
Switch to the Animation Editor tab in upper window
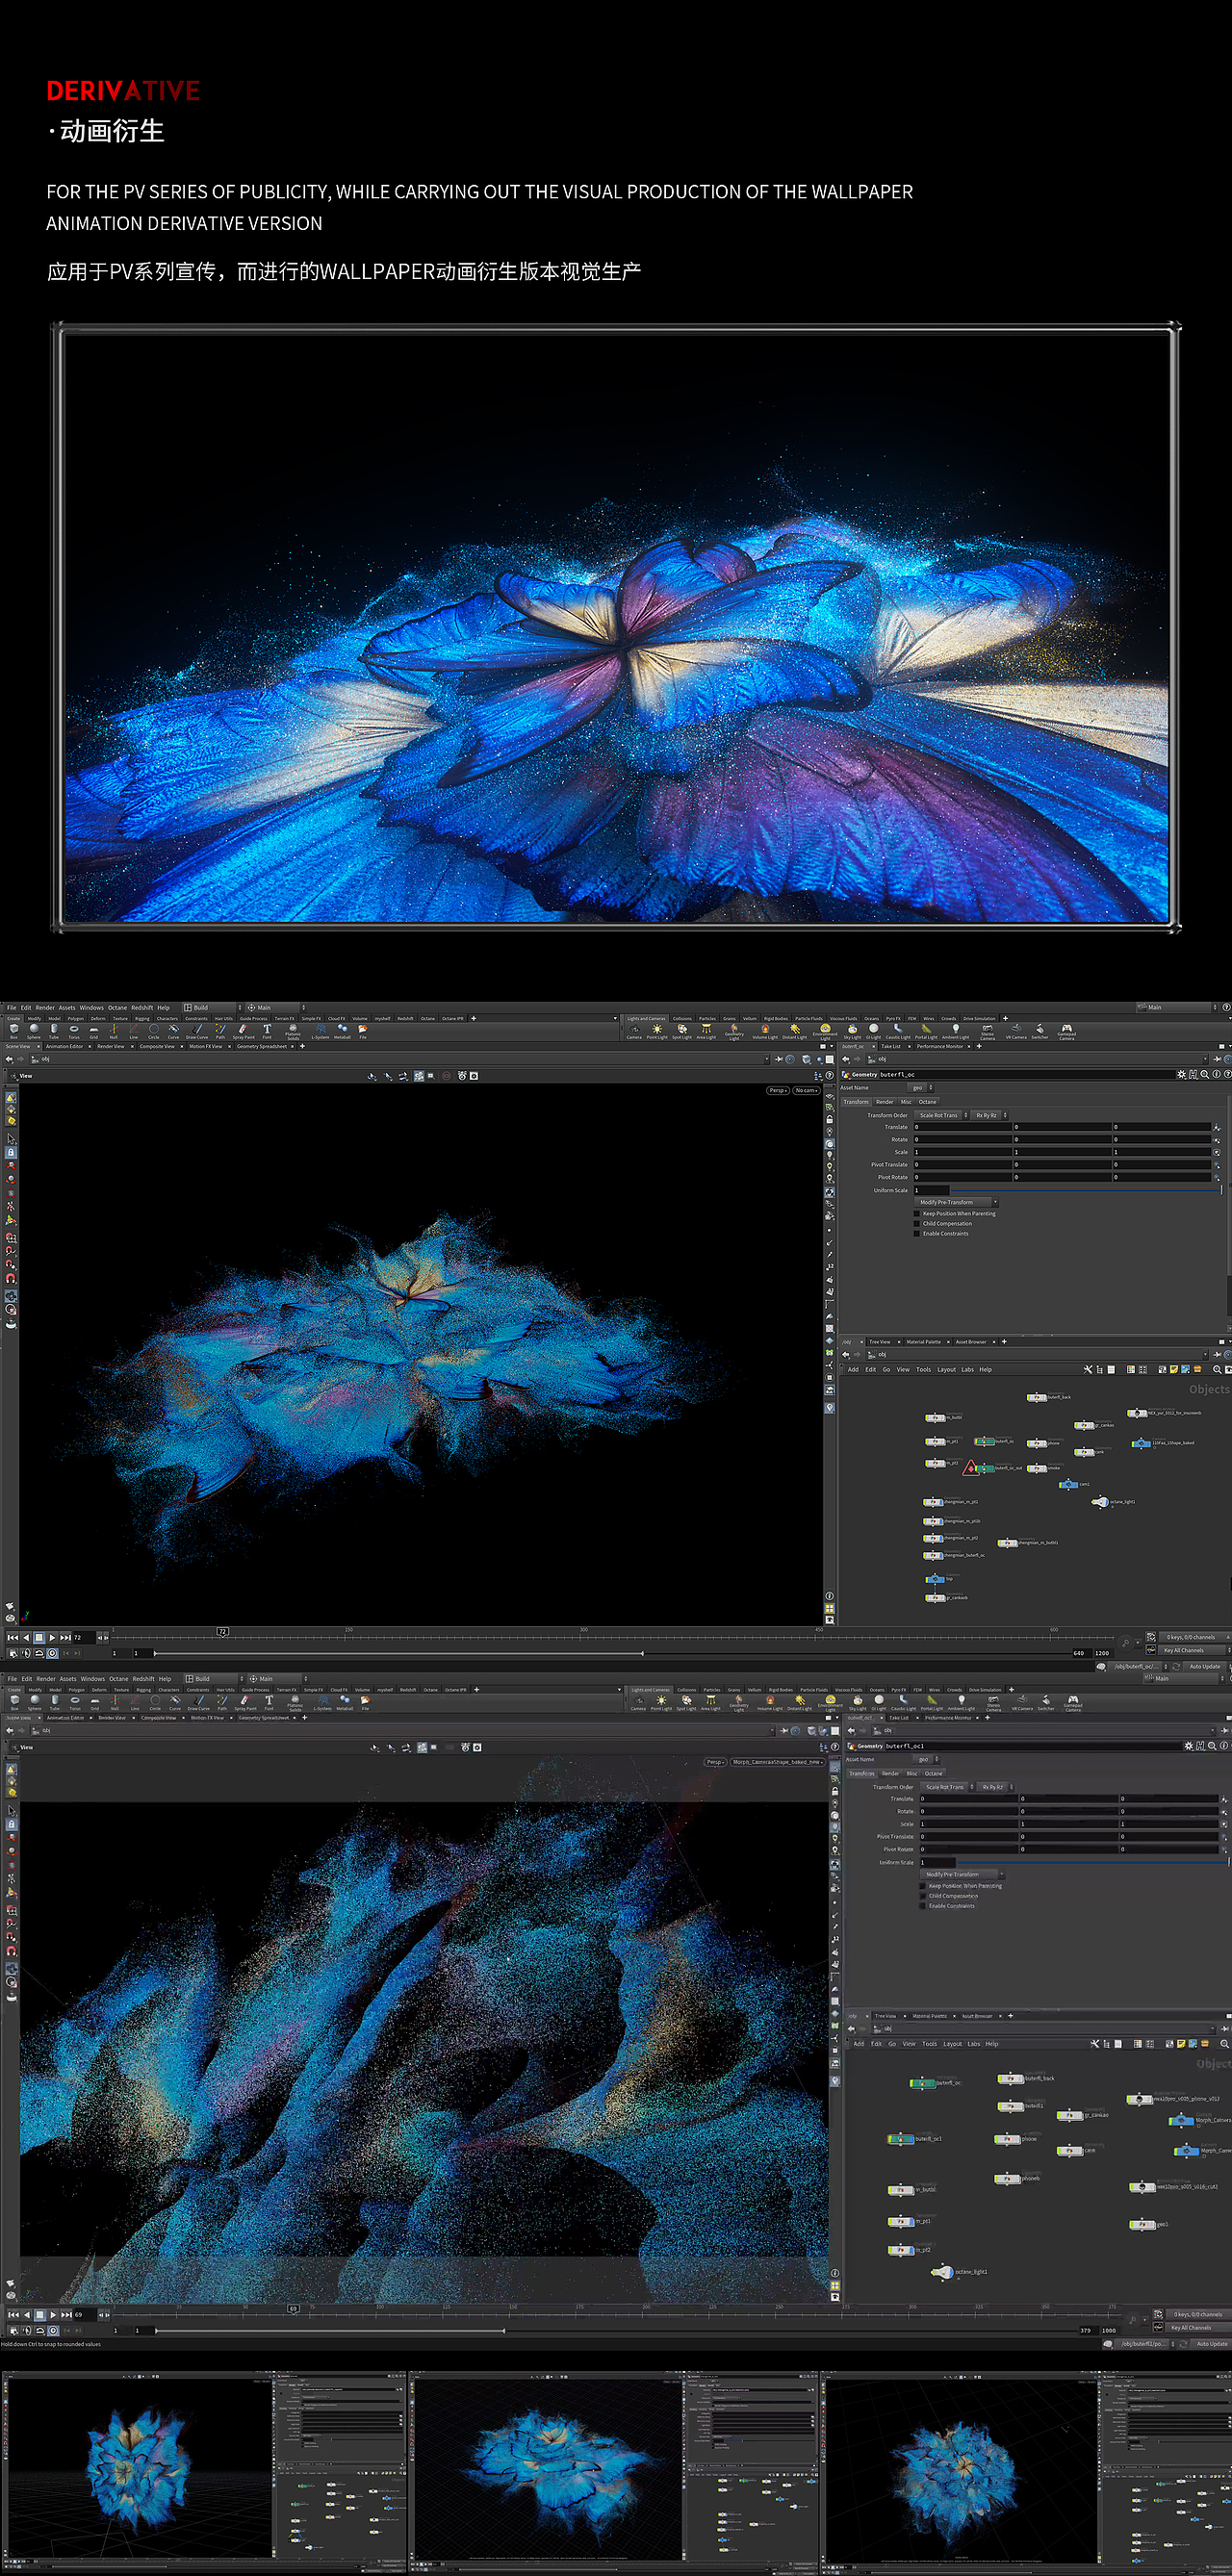(x=64, y=1047)
